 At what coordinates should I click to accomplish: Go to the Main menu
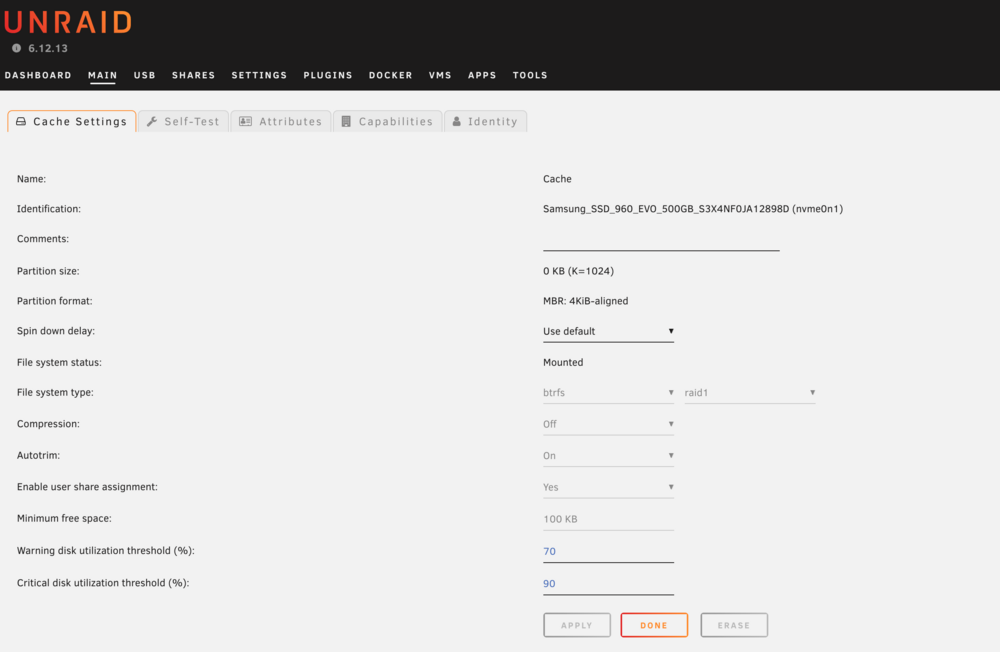(x=103, y=75)
